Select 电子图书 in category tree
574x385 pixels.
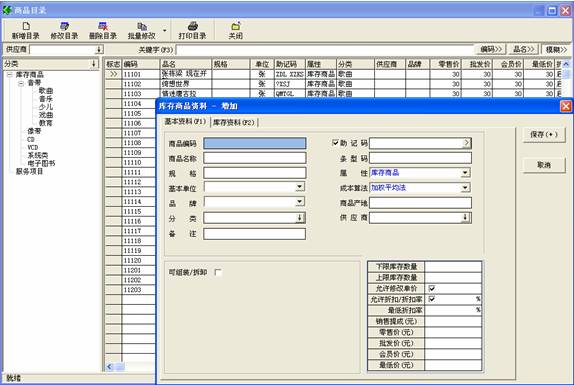pyautogui.click(x=41, y=163)
